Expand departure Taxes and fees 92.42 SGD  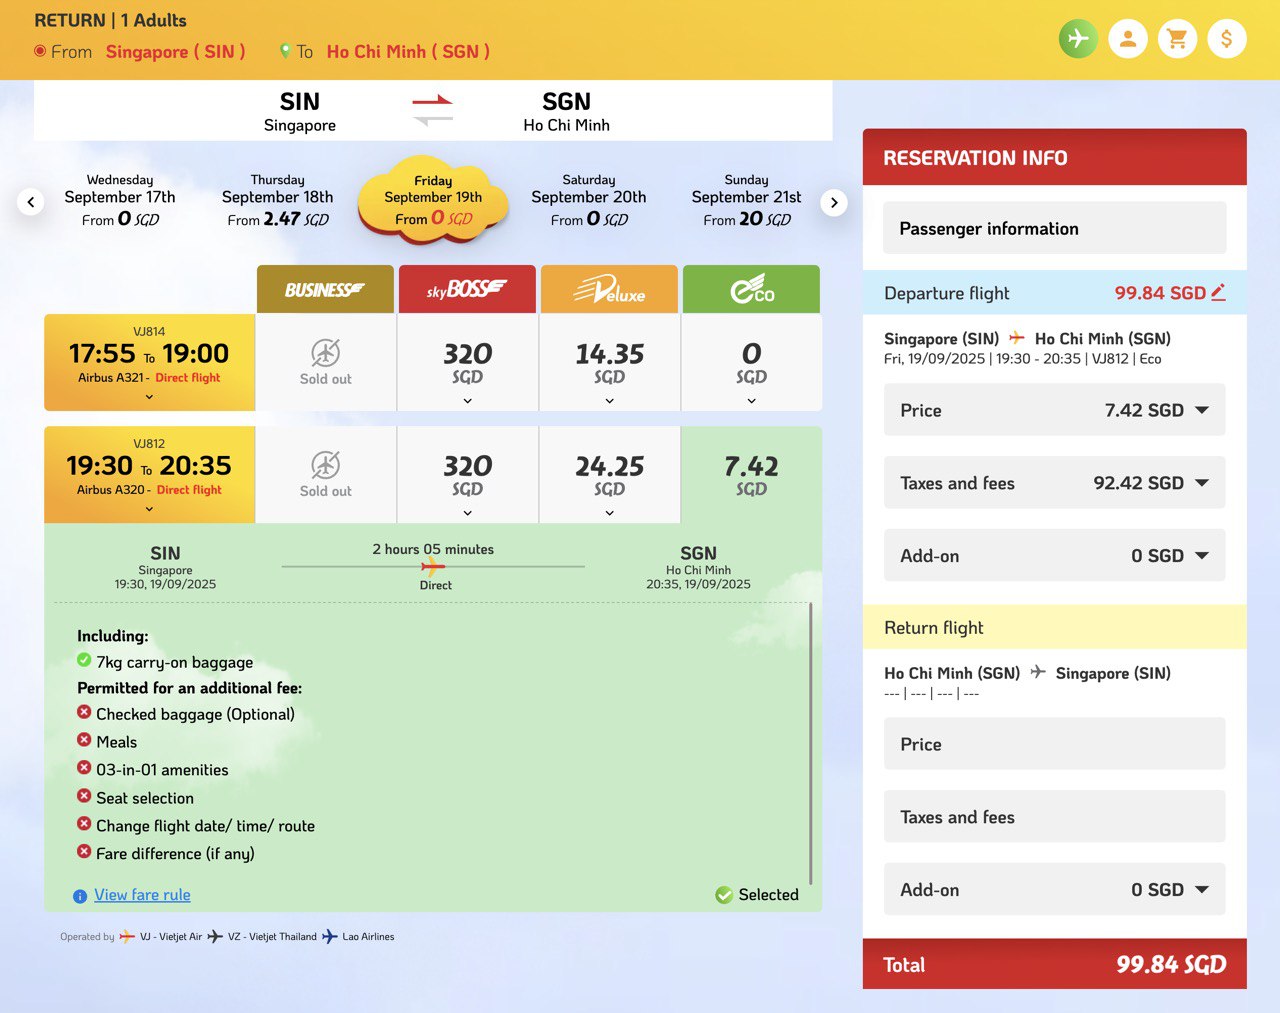1201,483
